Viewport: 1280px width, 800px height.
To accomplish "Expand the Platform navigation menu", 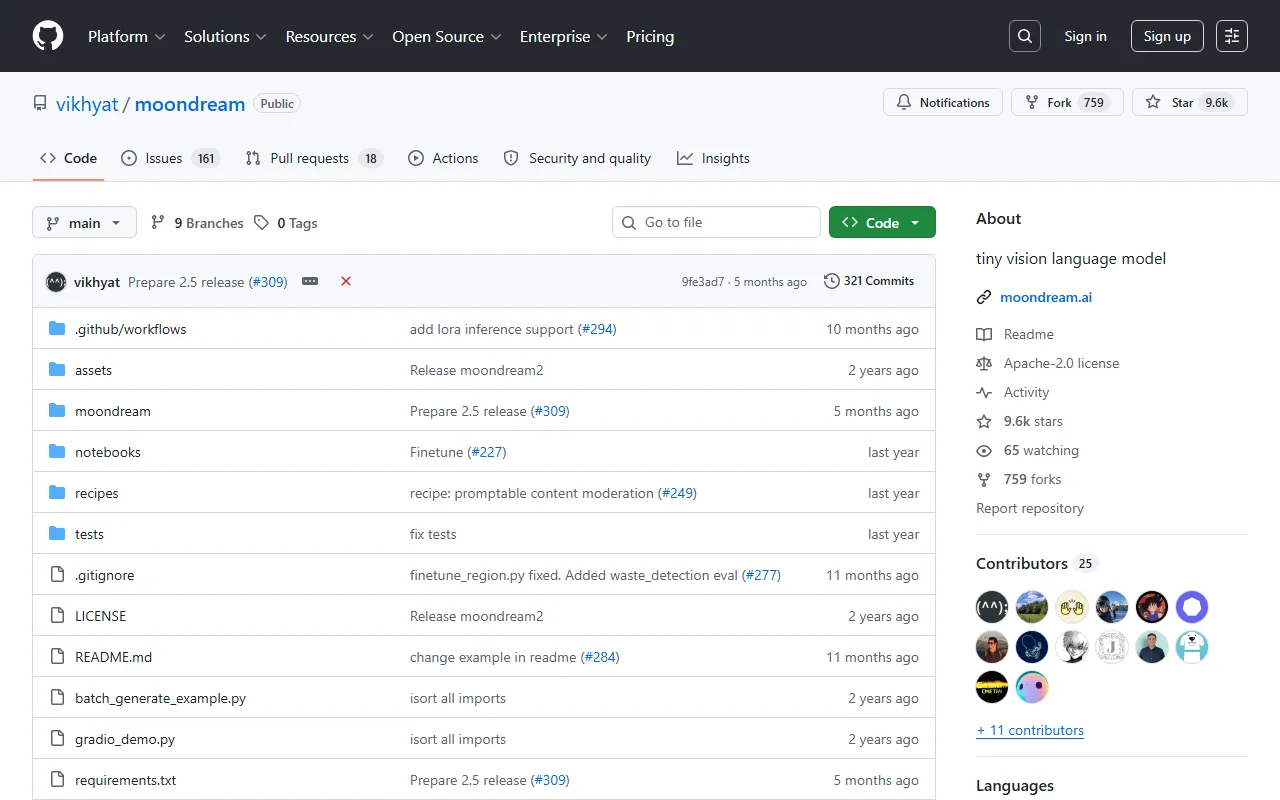I will click(126, 36).
